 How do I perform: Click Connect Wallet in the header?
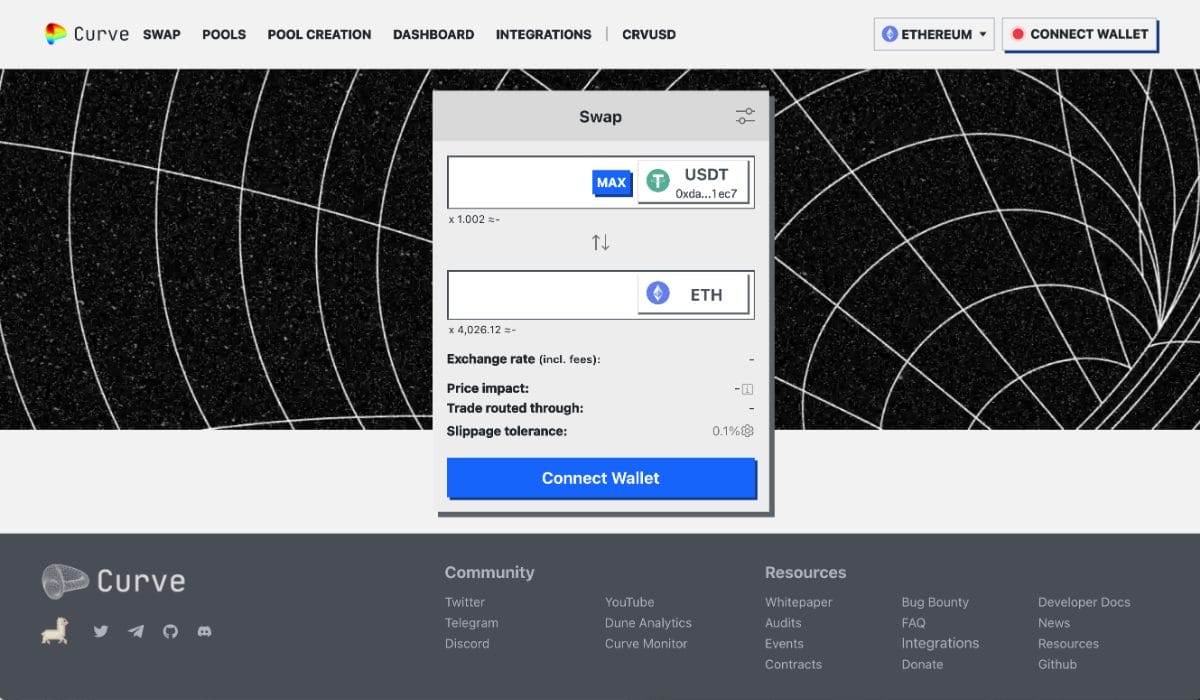pos(1079,34)
